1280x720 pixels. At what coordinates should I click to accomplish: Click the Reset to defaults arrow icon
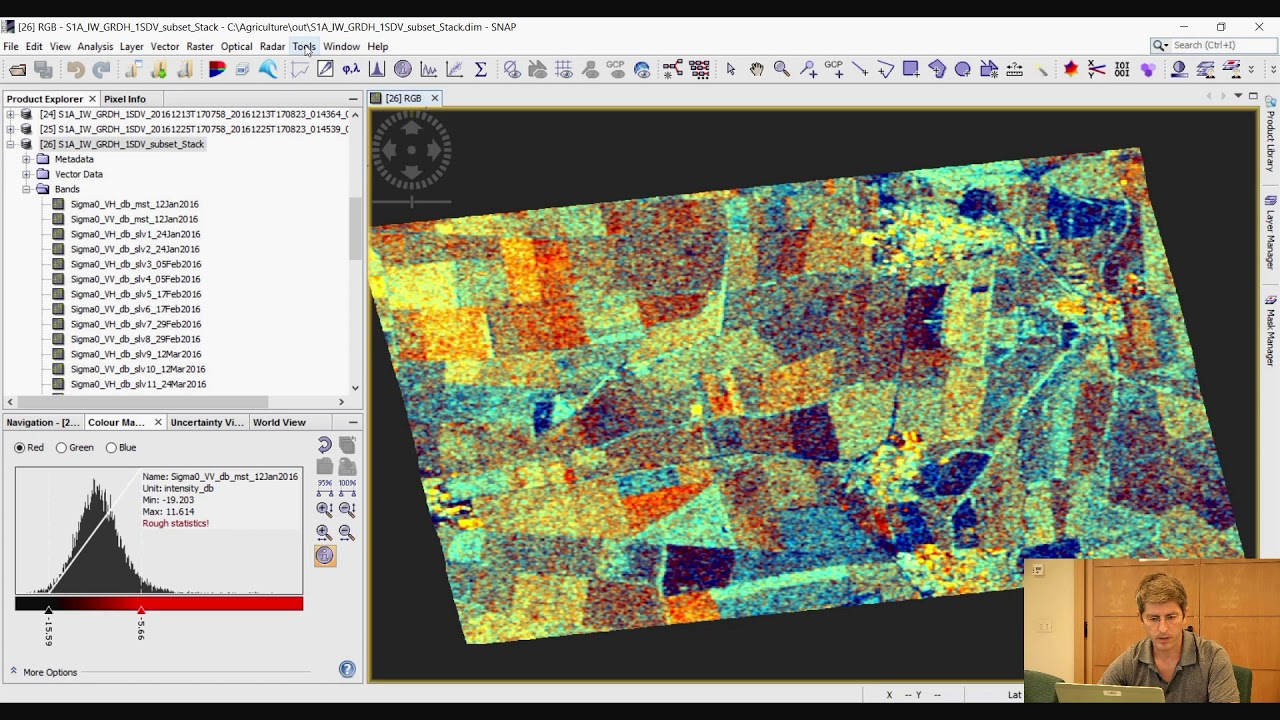325,446
